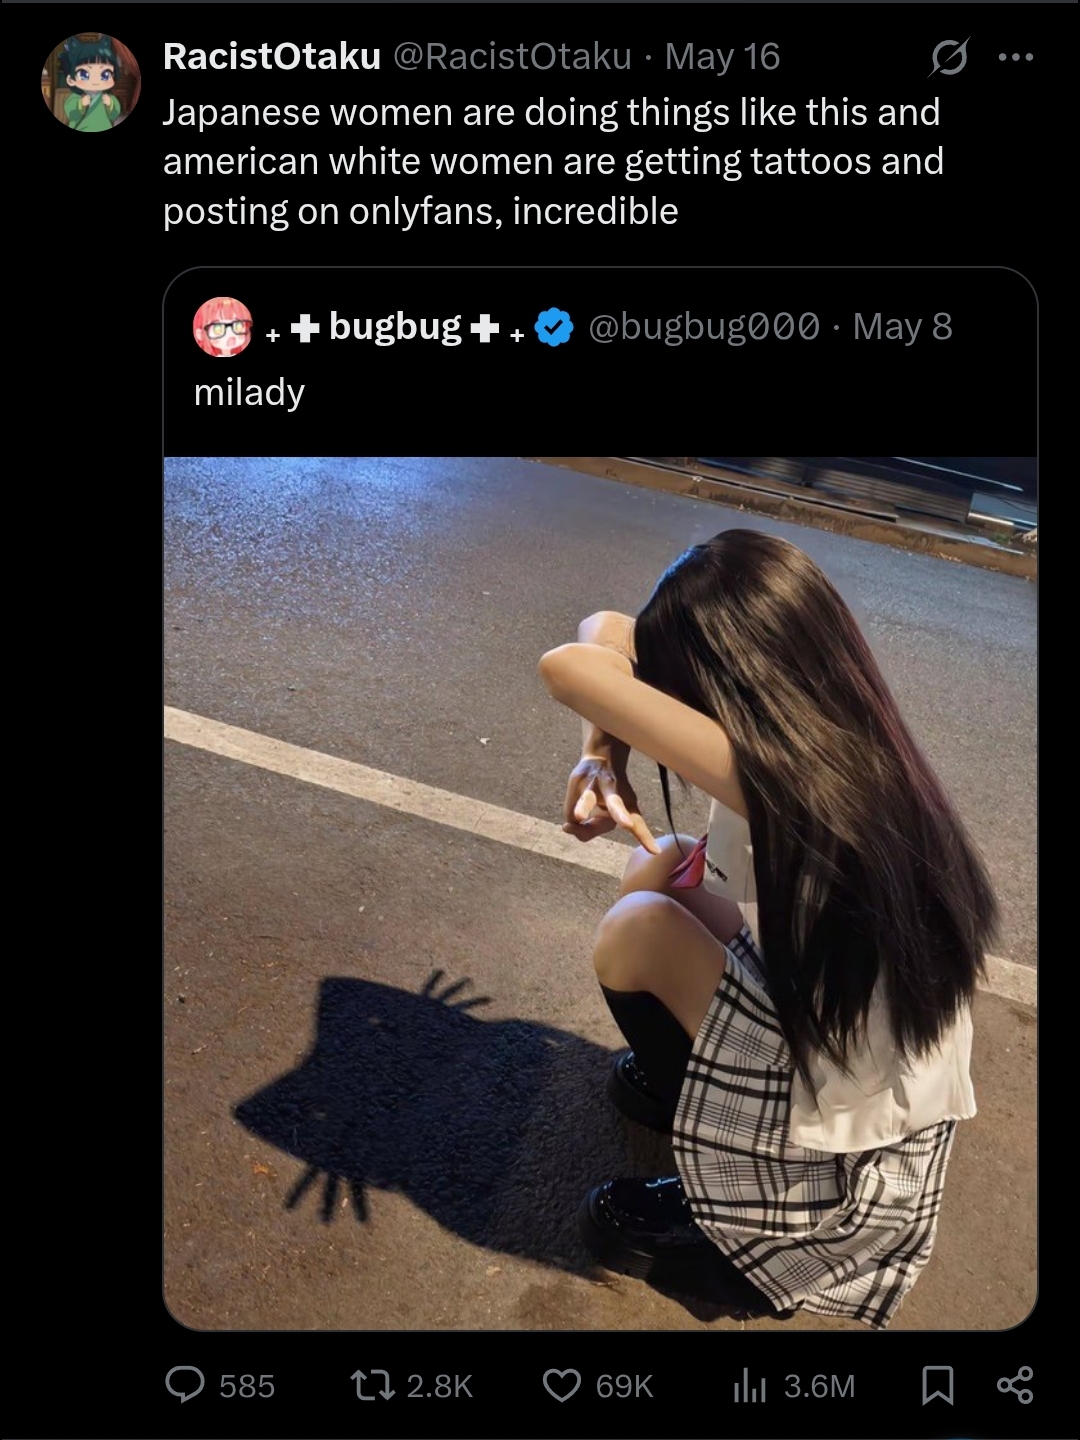Open the quoted photo of crouching girl
Viewport: 1080px width, 1440px height.
click(600, 893)
